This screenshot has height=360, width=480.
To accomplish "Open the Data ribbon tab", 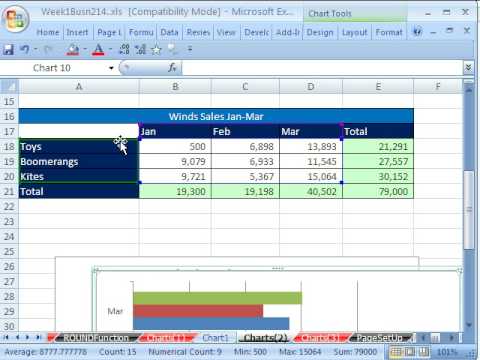I will click(x=169, y=32).
